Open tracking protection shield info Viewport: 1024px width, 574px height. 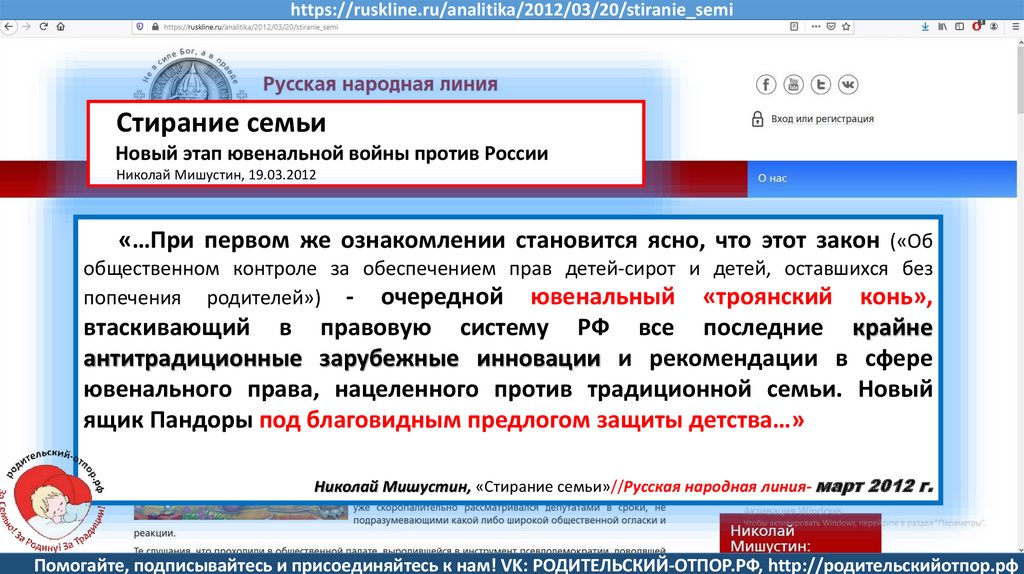[140, 27]
